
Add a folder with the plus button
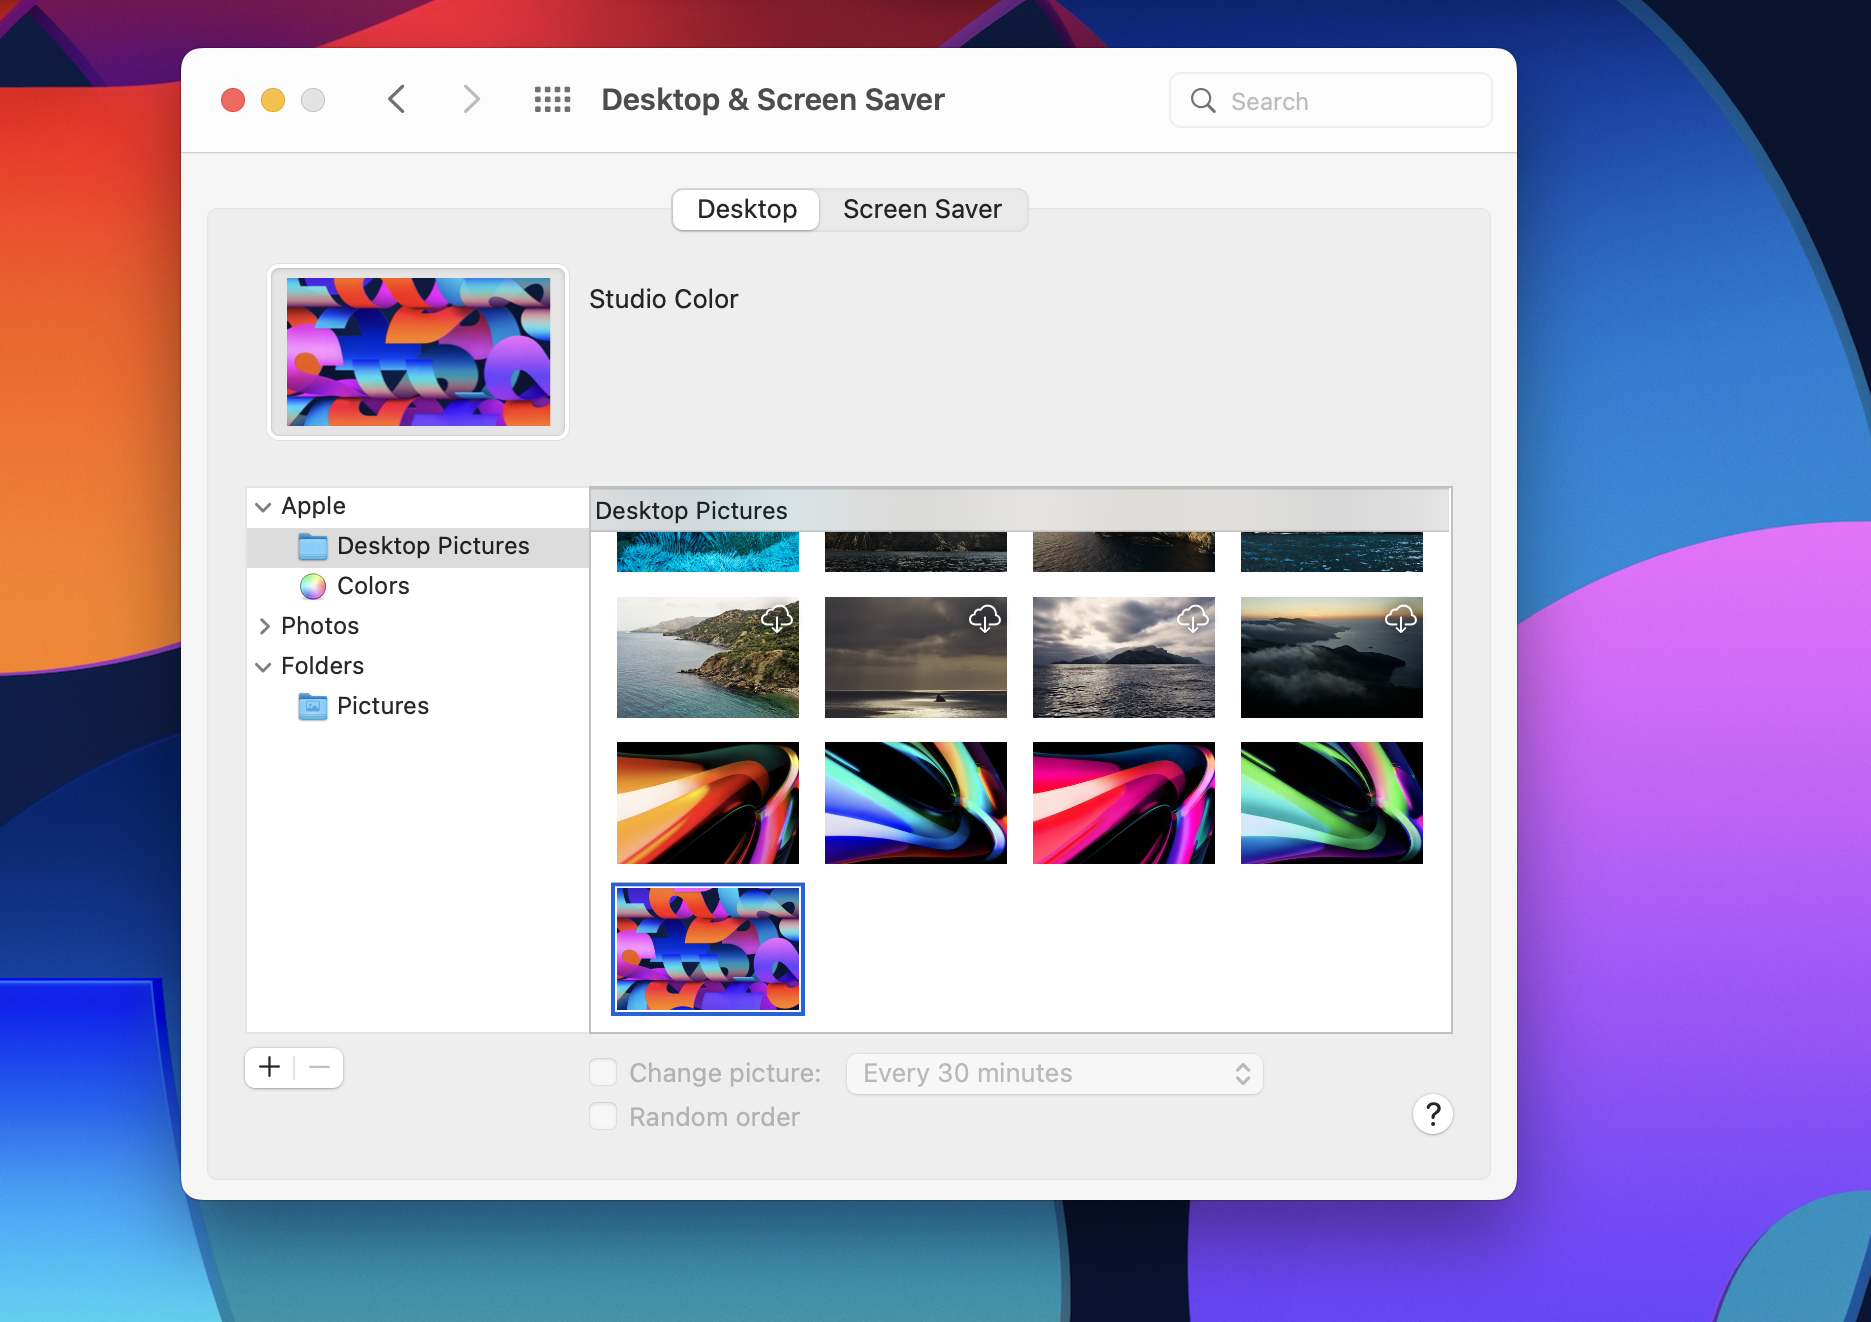point(269,1067)
